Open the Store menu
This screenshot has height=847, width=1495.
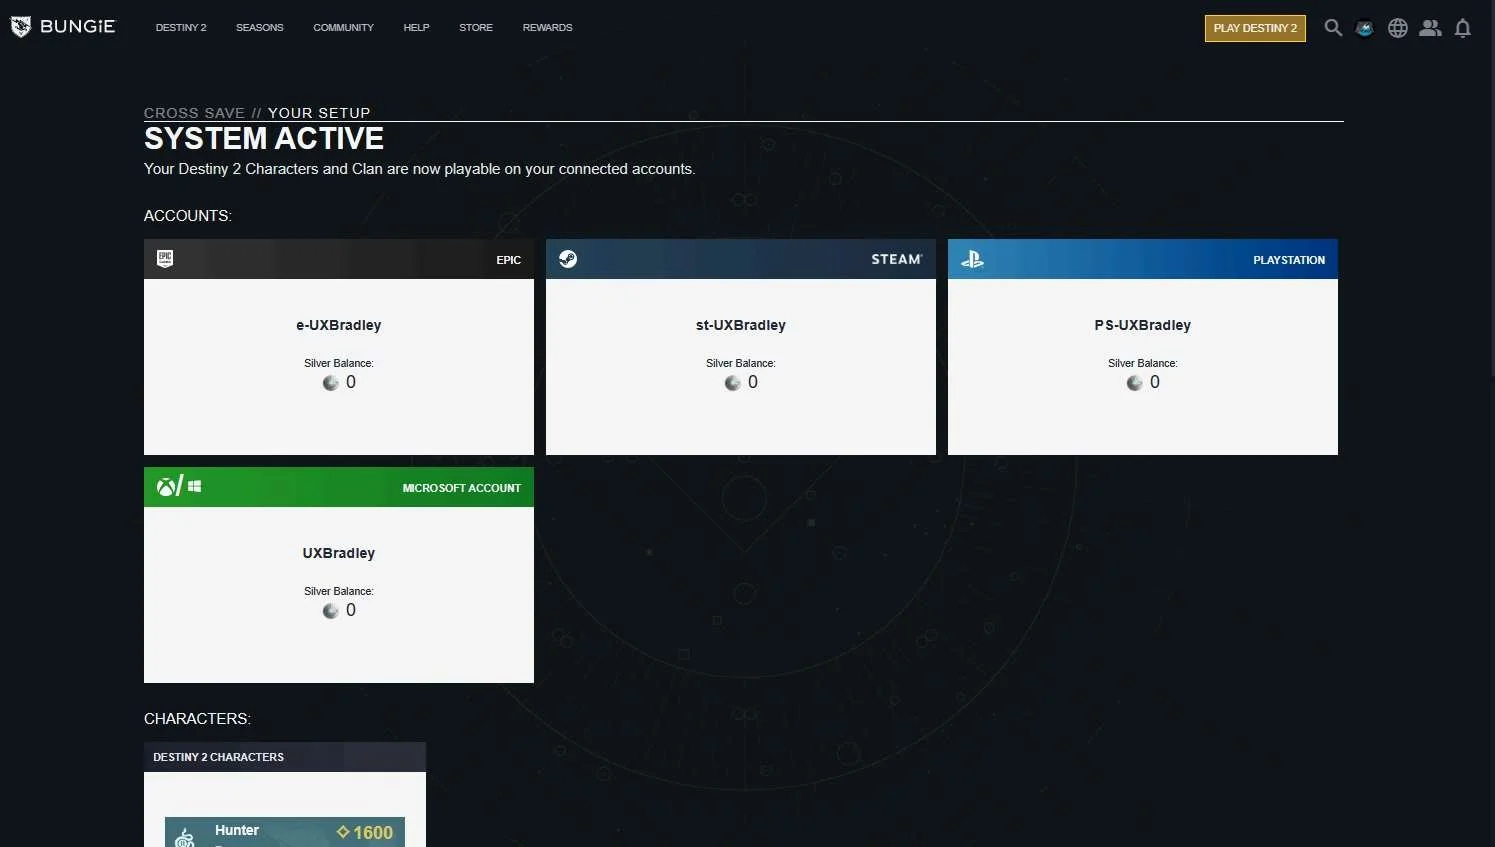click(476, 28)
